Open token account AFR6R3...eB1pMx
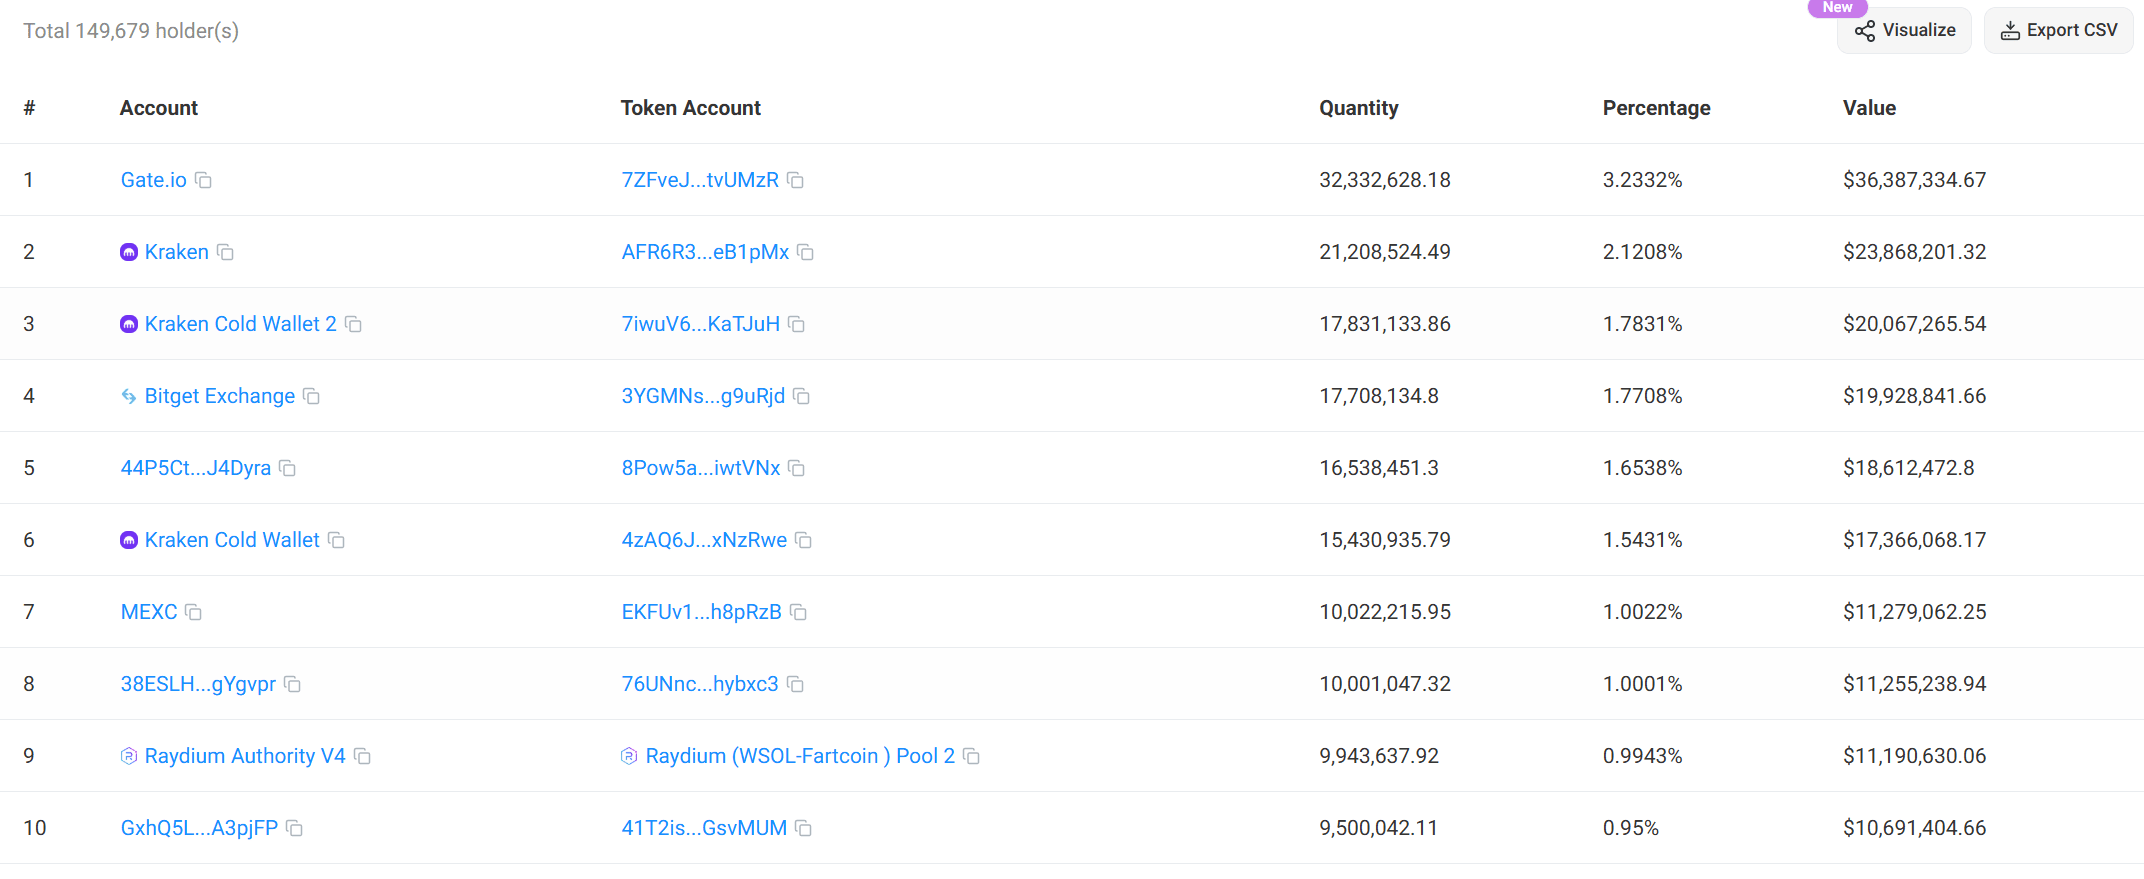Screen dimensions: 2144x879 coord(705,252)
